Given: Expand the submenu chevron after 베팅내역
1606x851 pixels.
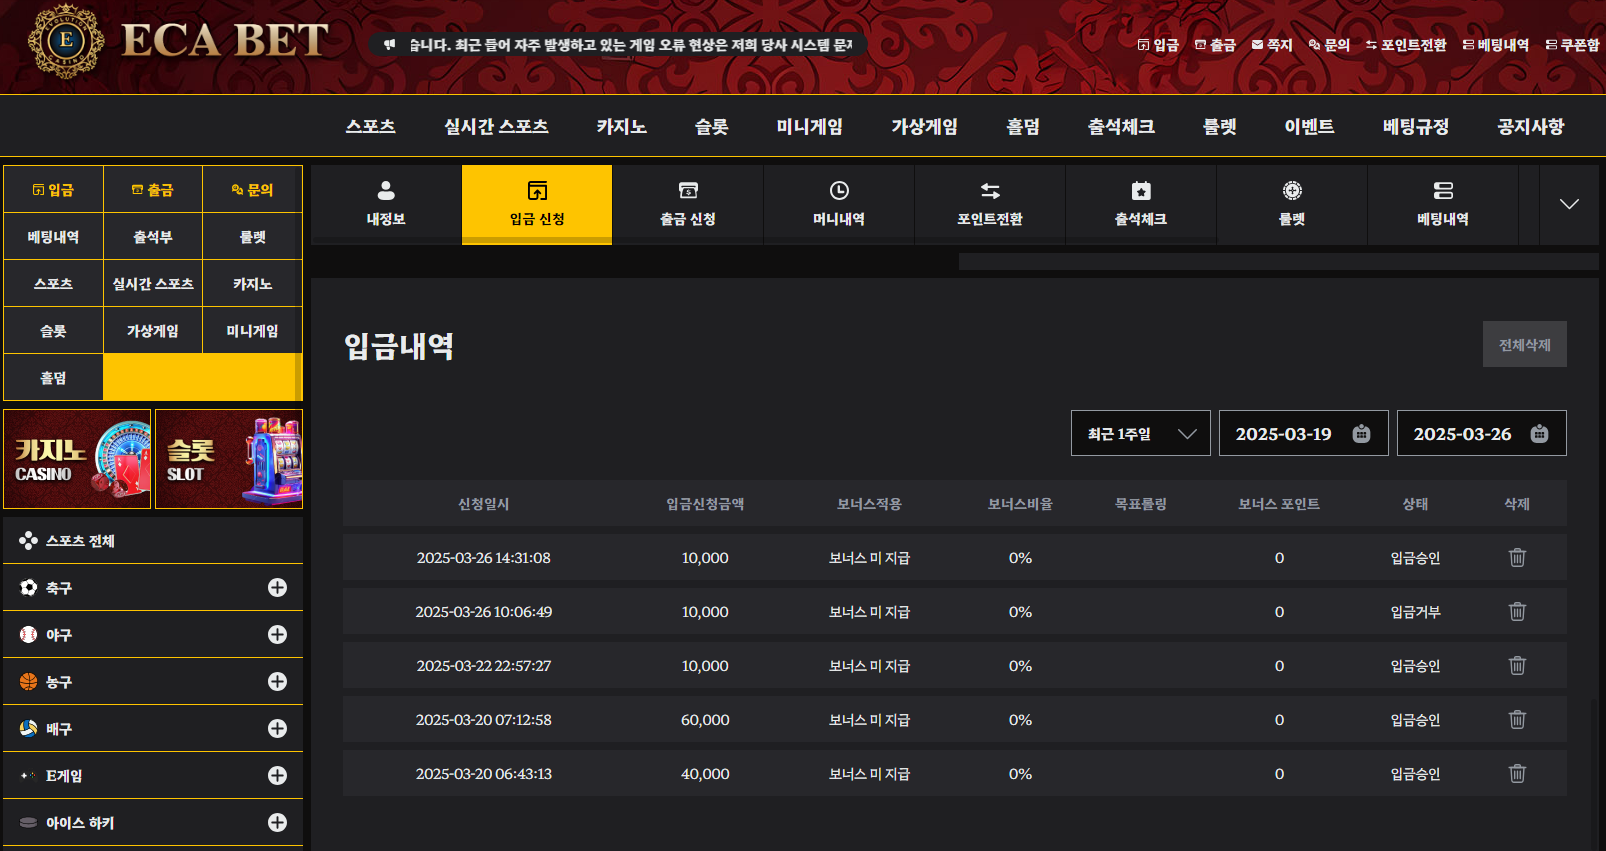Looking at the screenshot, I should point(1569,204).
